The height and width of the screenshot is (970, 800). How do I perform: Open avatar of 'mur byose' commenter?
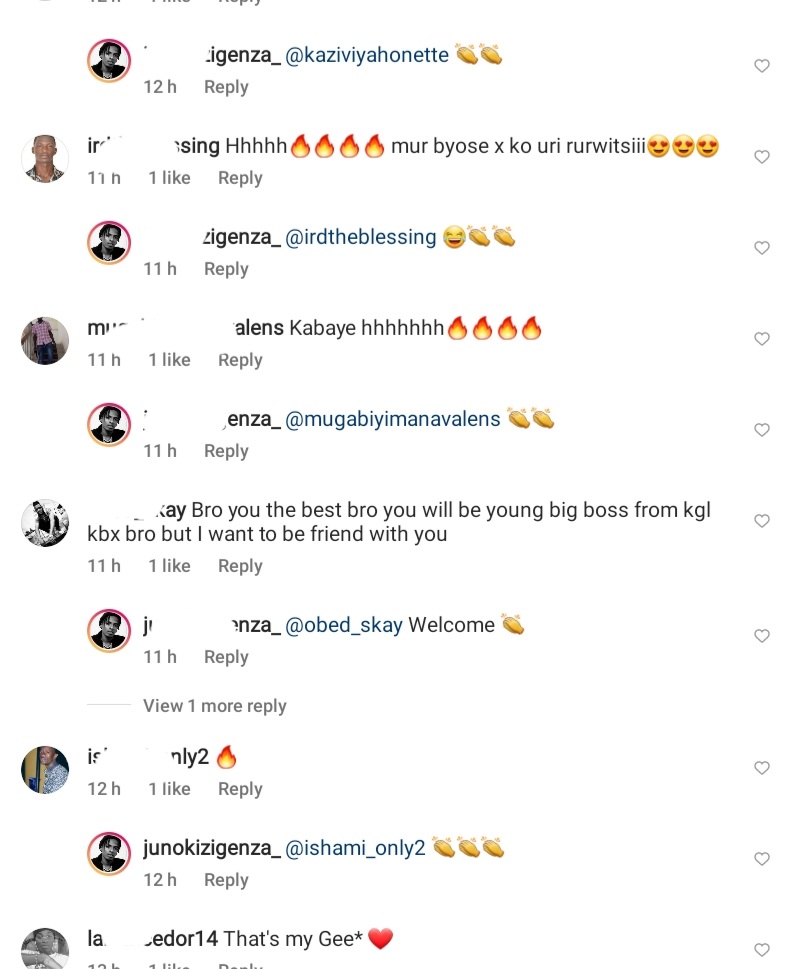point(45,159)
